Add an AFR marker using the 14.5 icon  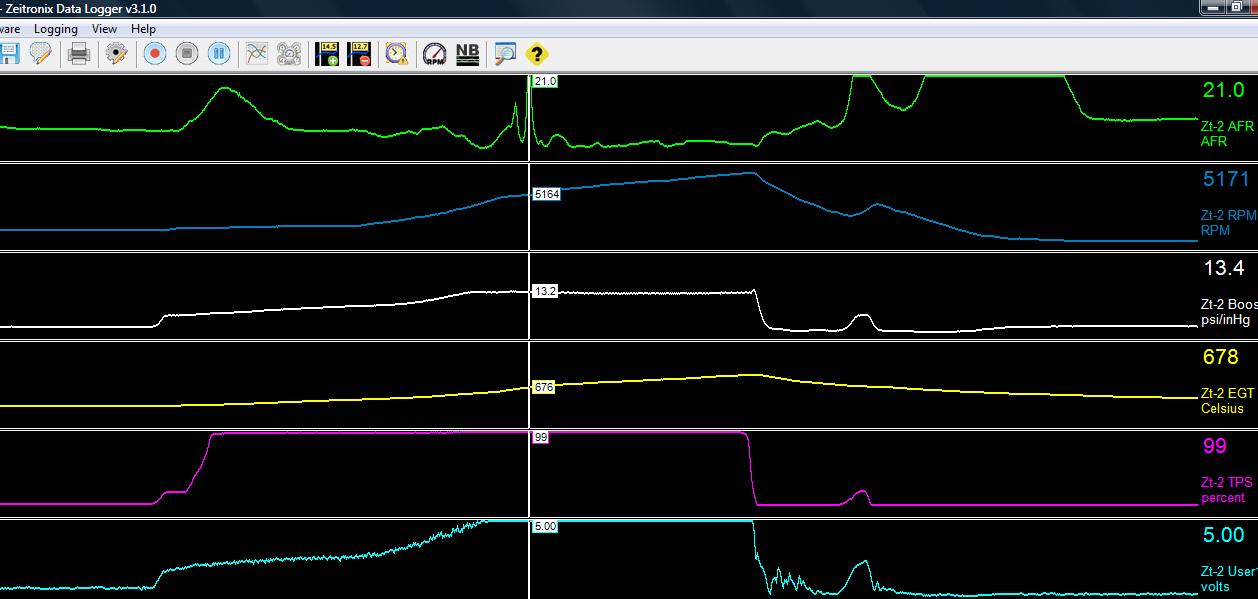coord(325,54)
